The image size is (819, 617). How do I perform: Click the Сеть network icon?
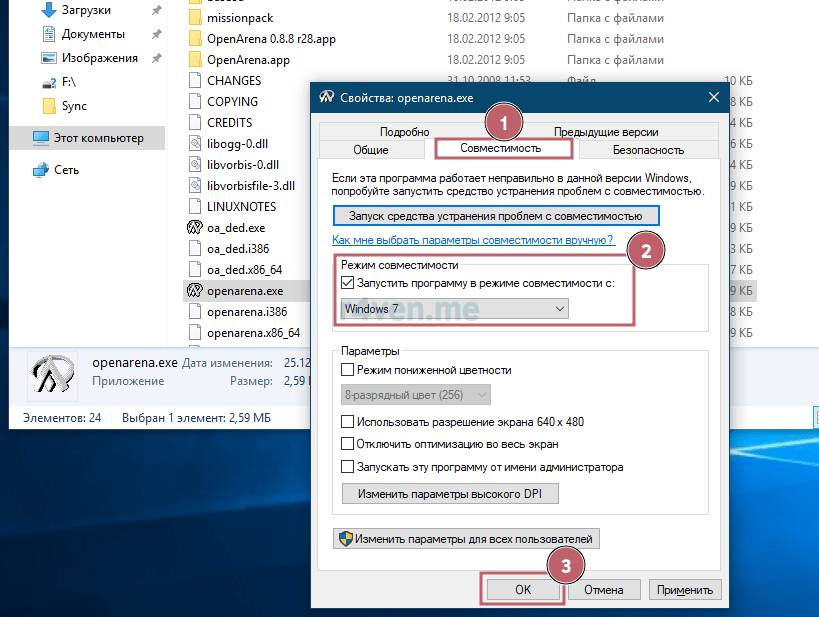(40, 170)
